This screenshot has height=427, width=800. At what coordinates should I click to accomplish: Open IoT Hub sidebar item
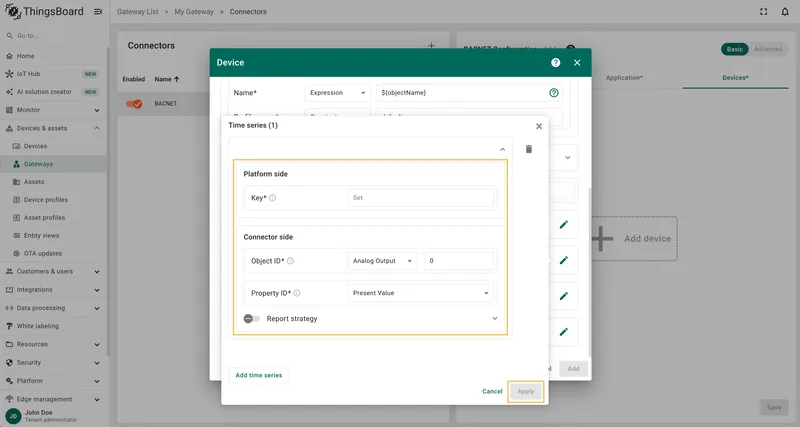(53, 74)
